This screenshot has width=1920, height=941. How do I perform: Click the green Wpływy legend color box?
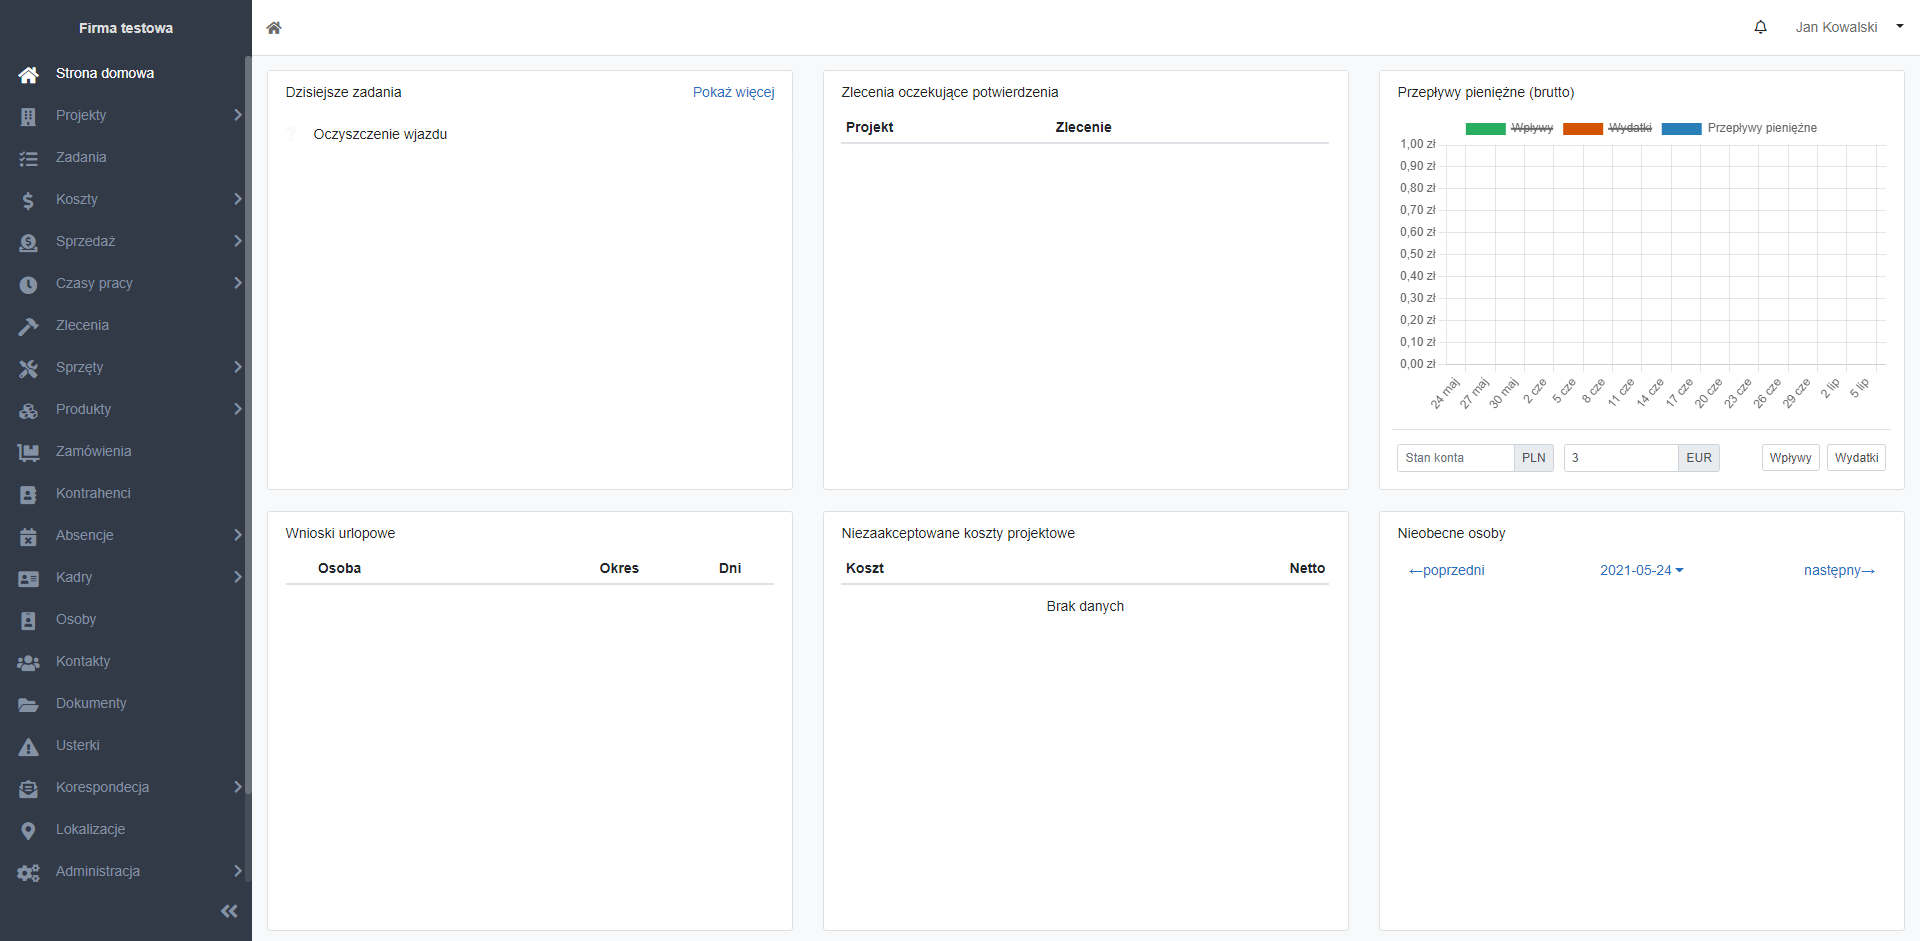click(x=1485, y=128)
